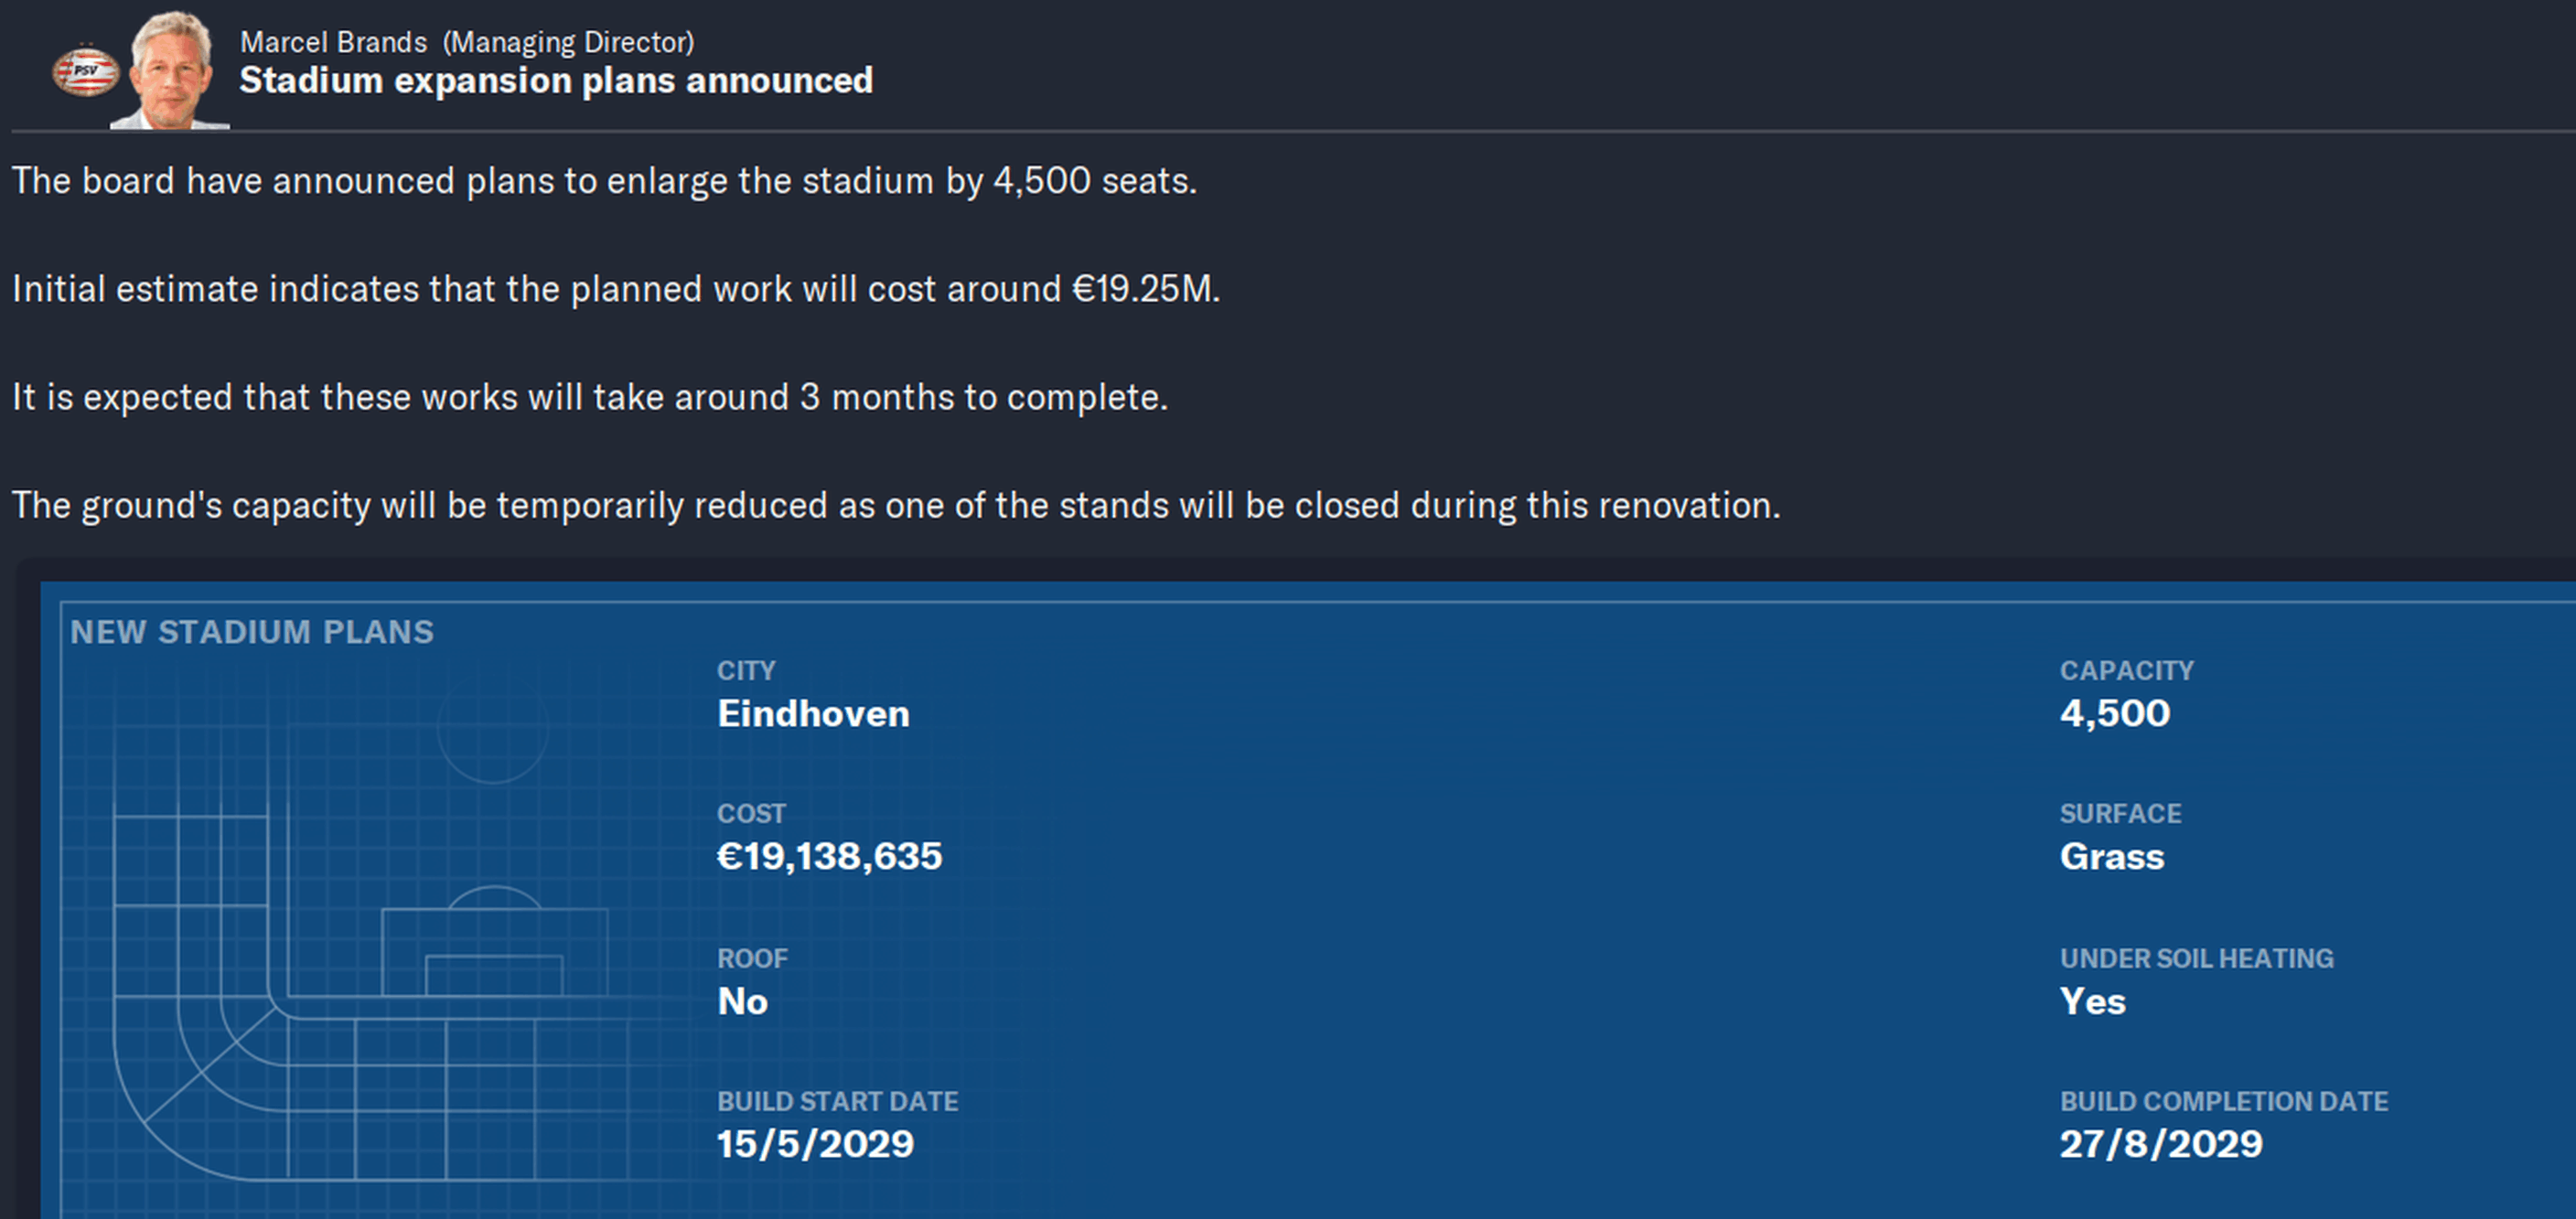Select the Grass surface value

tap(2111, 856)
